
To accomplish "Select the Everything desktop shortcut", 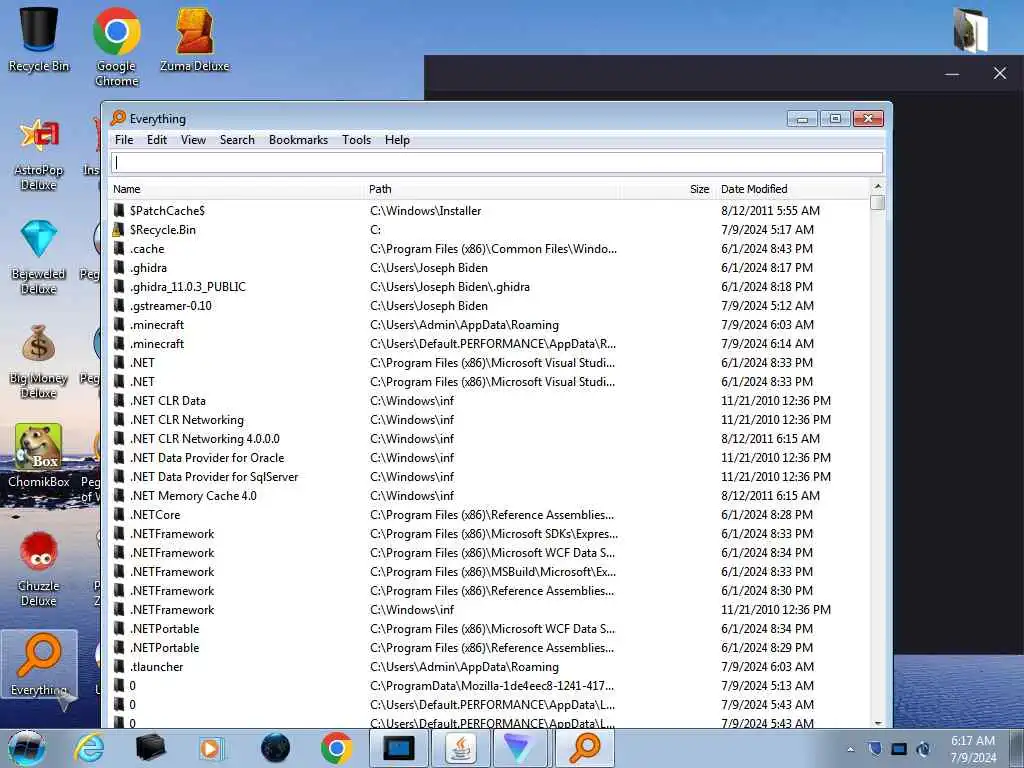I will tap(39, 664).
